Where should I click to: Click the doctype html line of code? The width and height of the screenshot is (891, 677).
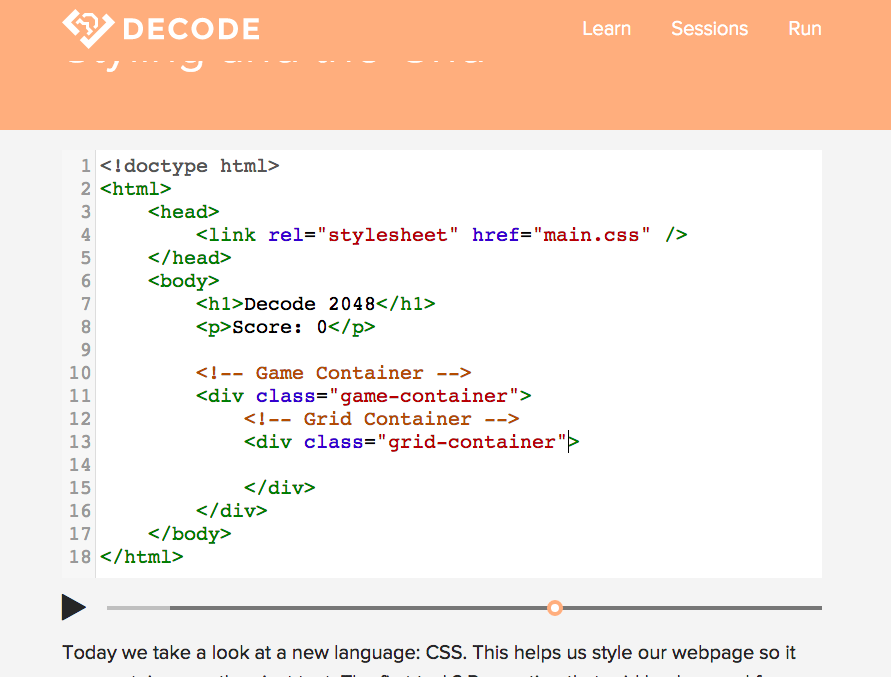coord(190,166)
